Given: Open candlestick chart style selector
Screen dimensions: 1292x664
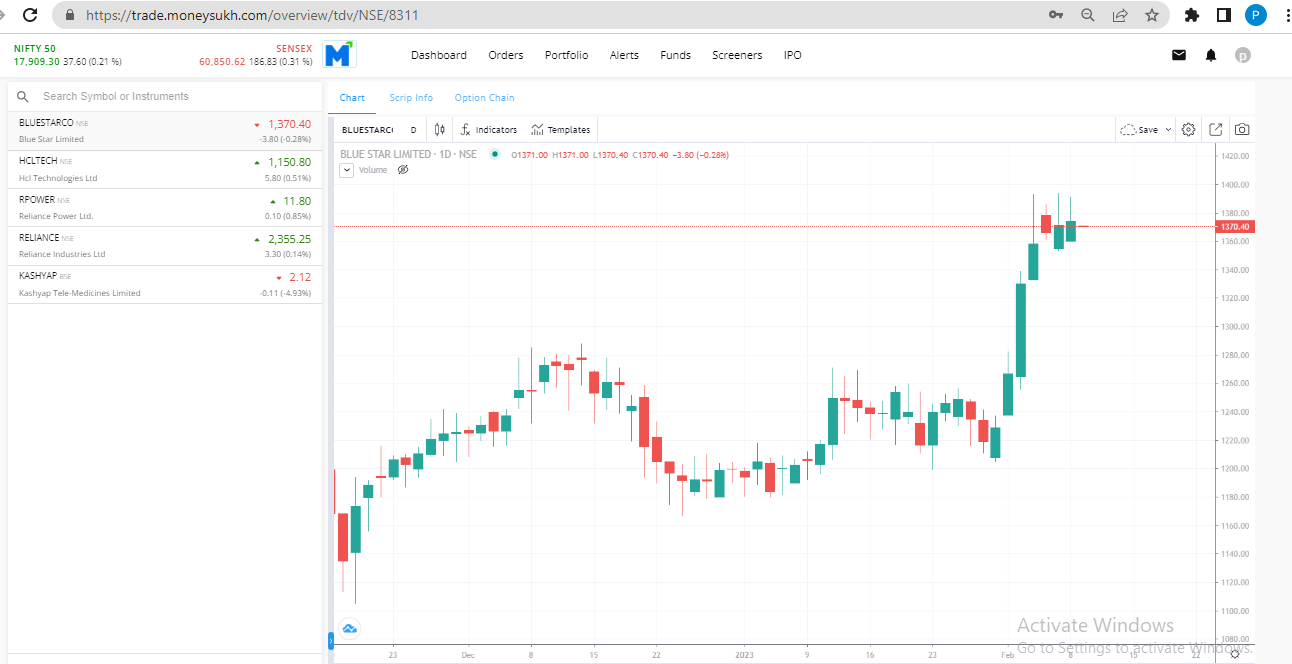Looking at the screenshot, I should [439, 129].
